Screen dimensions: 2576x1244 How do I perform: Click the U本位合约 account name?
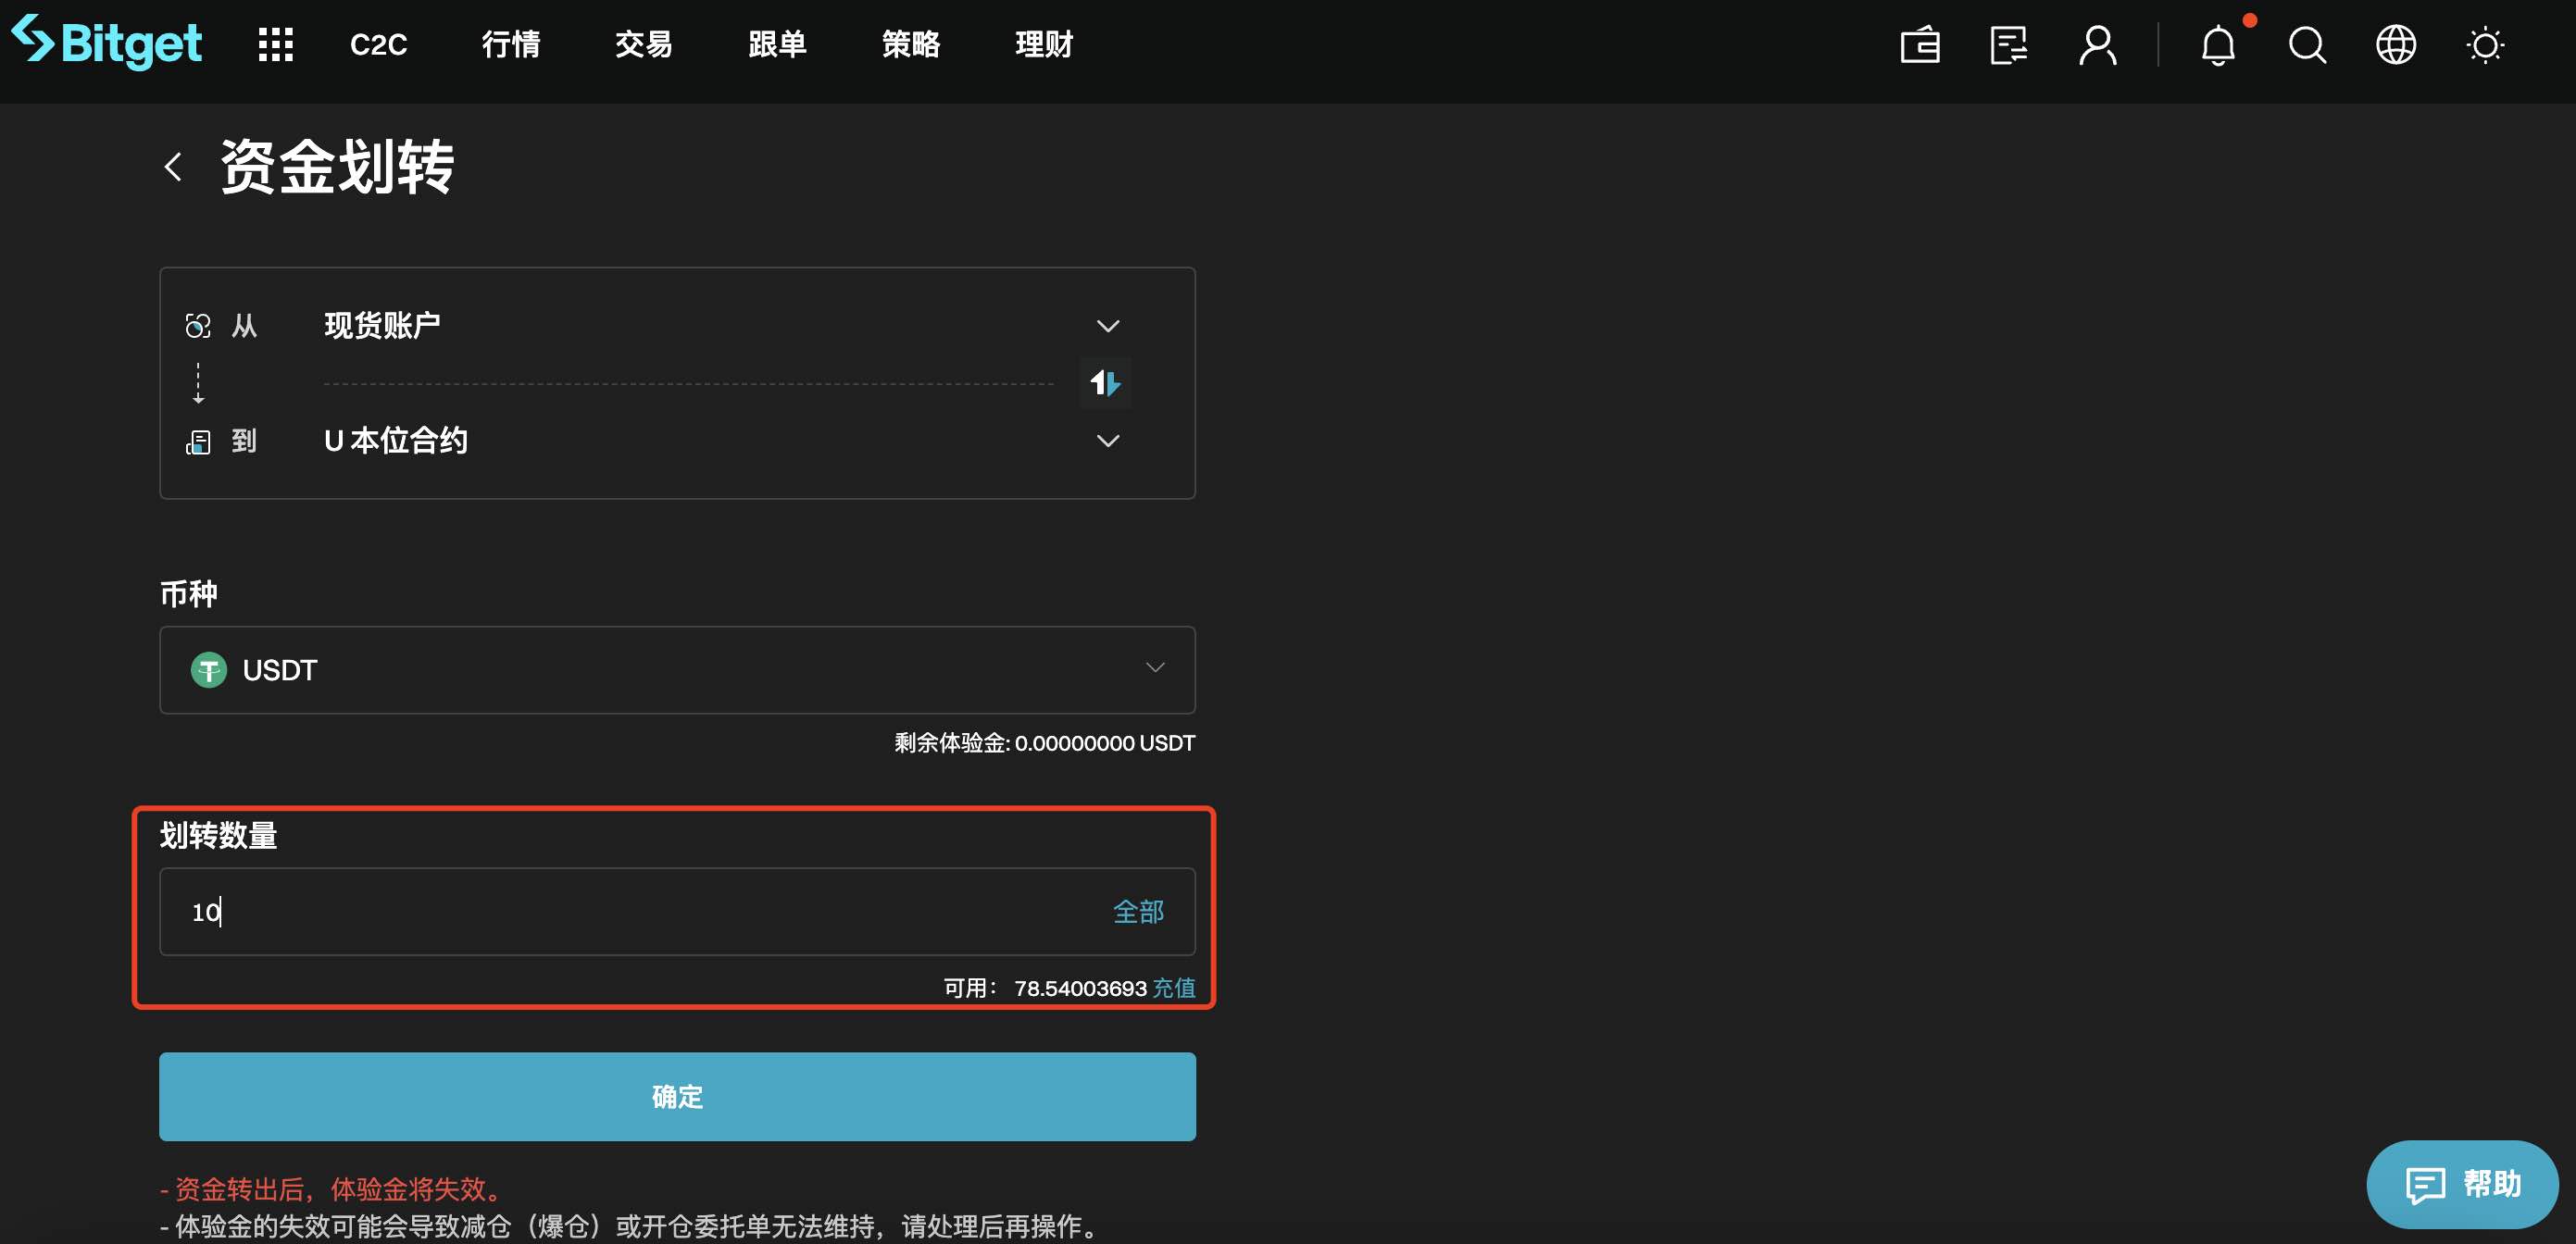point(396,441)
